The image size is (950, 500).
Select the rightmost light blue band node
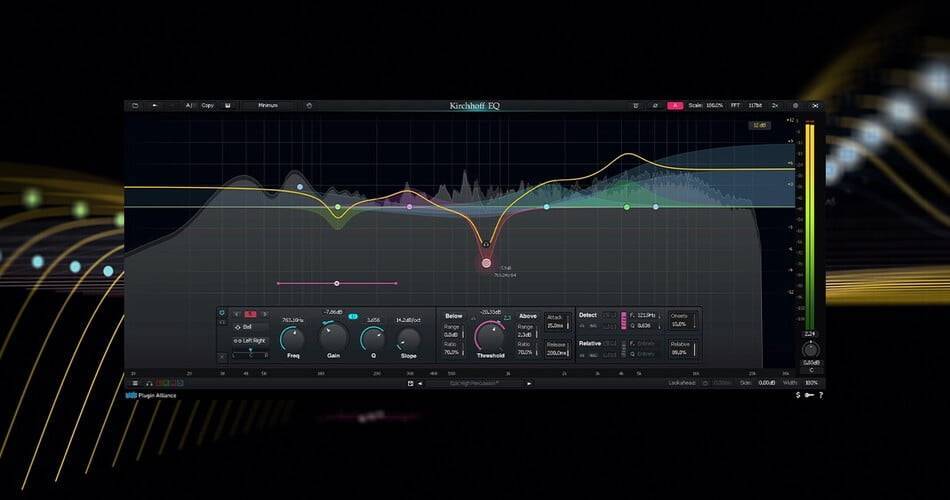tap(656, 207)
